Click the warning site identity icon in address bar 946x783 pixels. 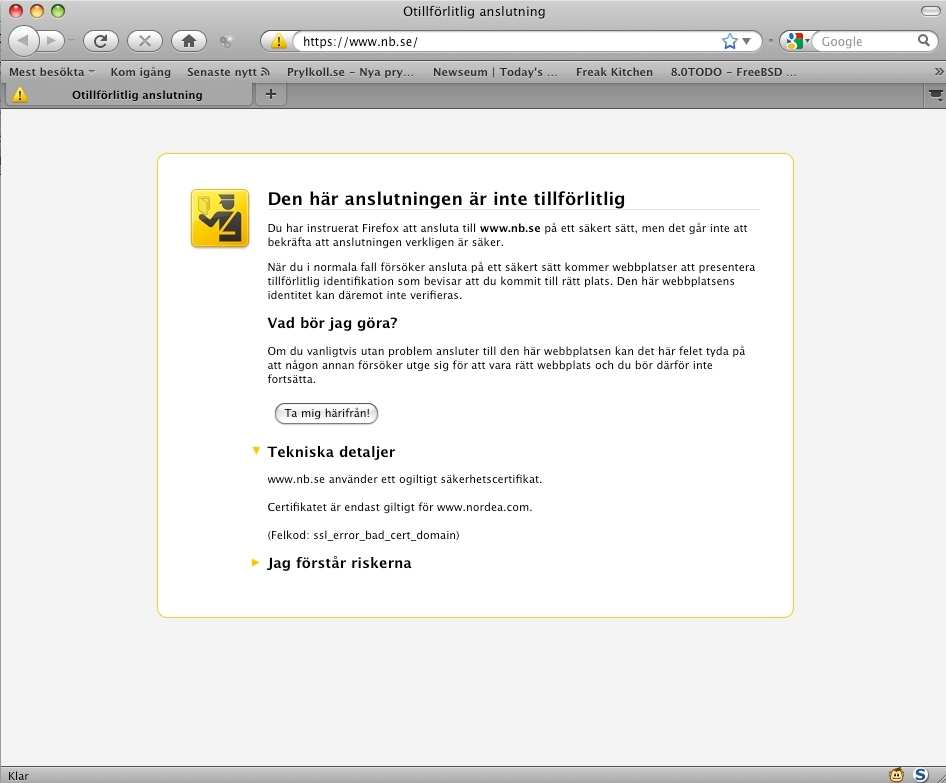278,41
